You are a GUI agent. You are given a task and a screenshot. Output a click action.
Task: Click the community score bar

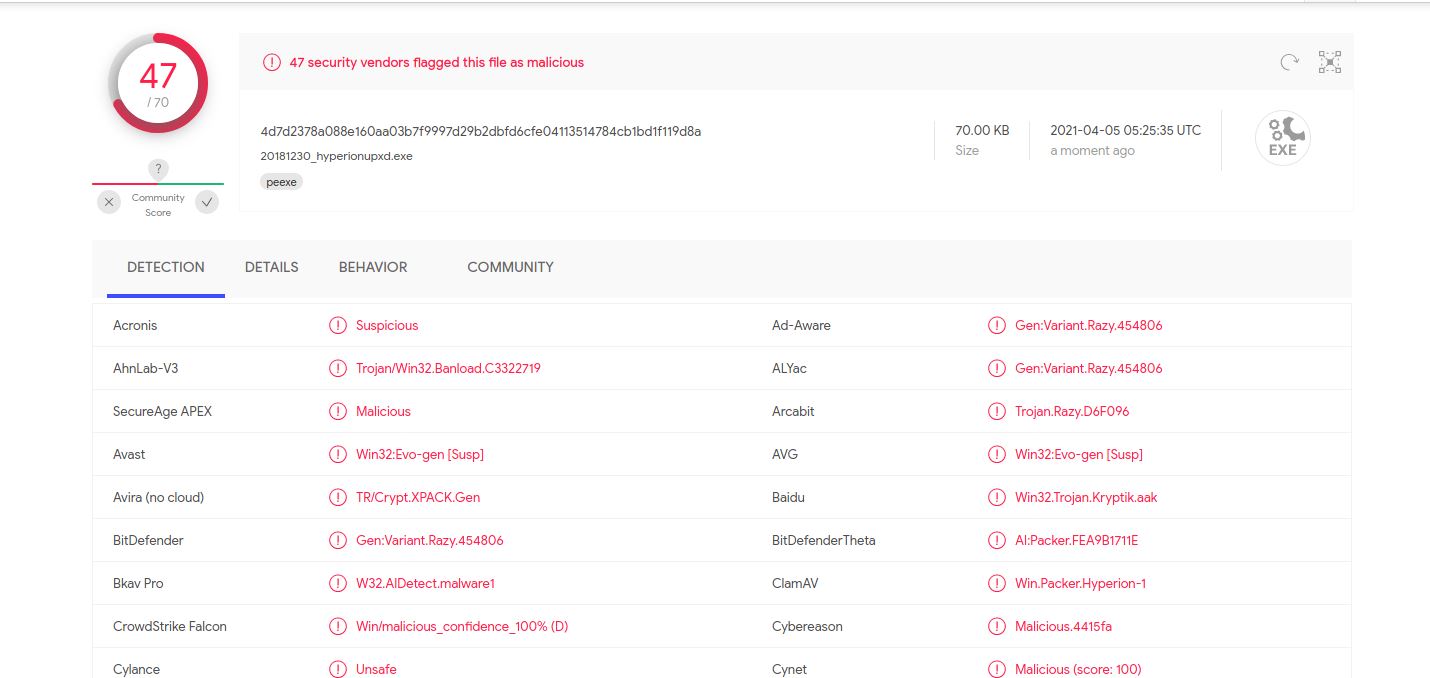click(x=158, y=184)
